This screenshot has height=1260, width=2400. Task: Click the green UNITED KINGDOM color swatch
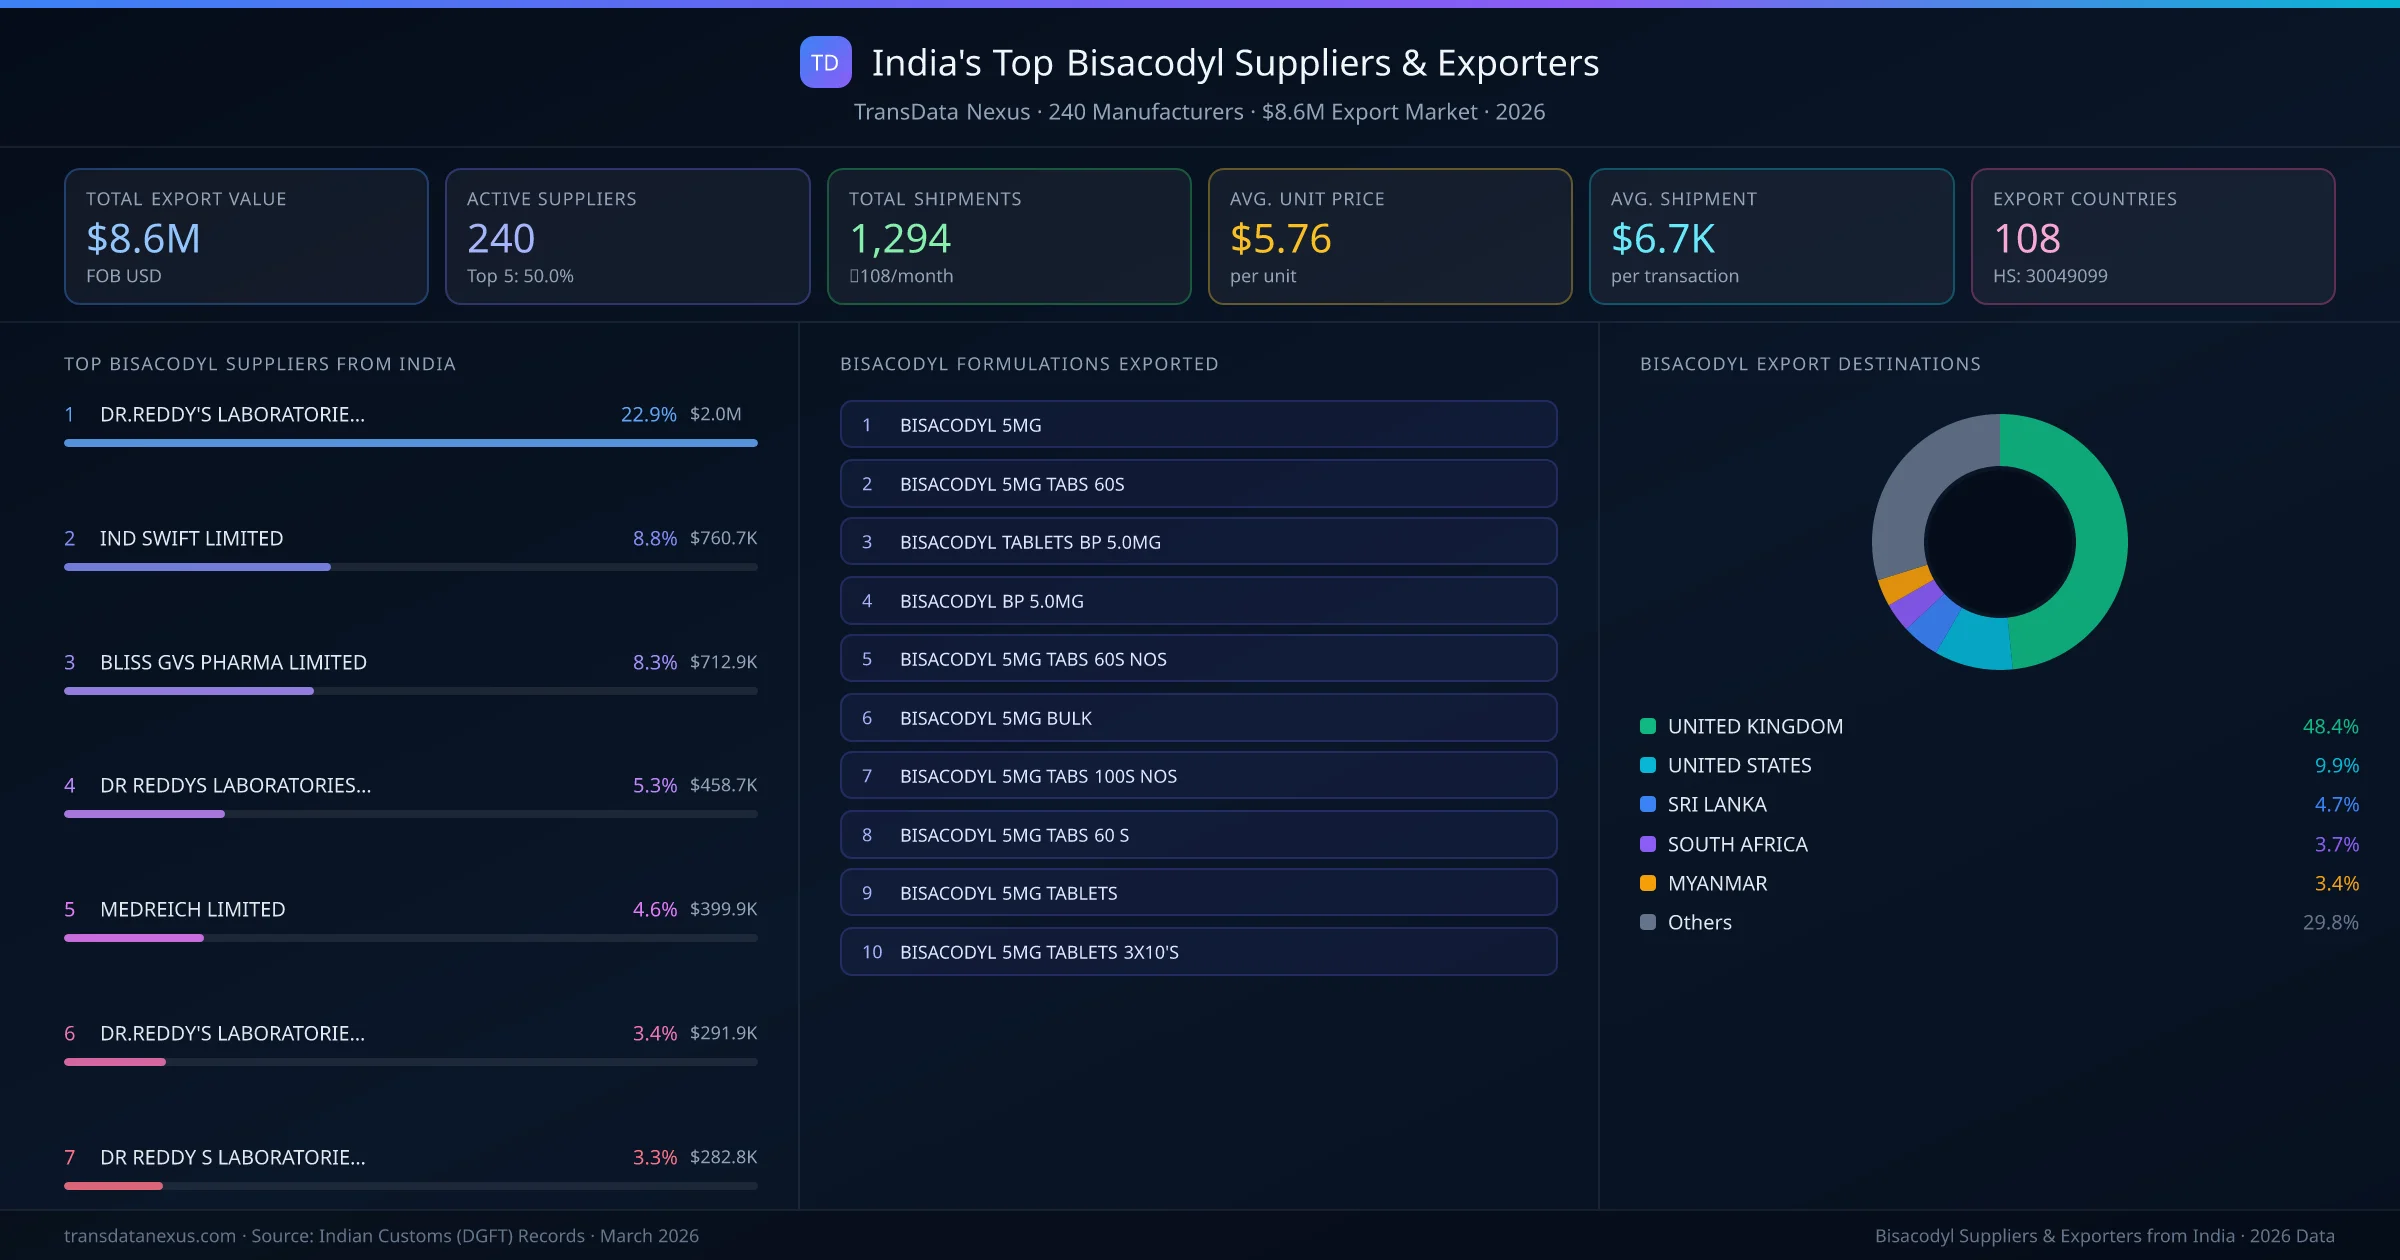pos(1646,726)
